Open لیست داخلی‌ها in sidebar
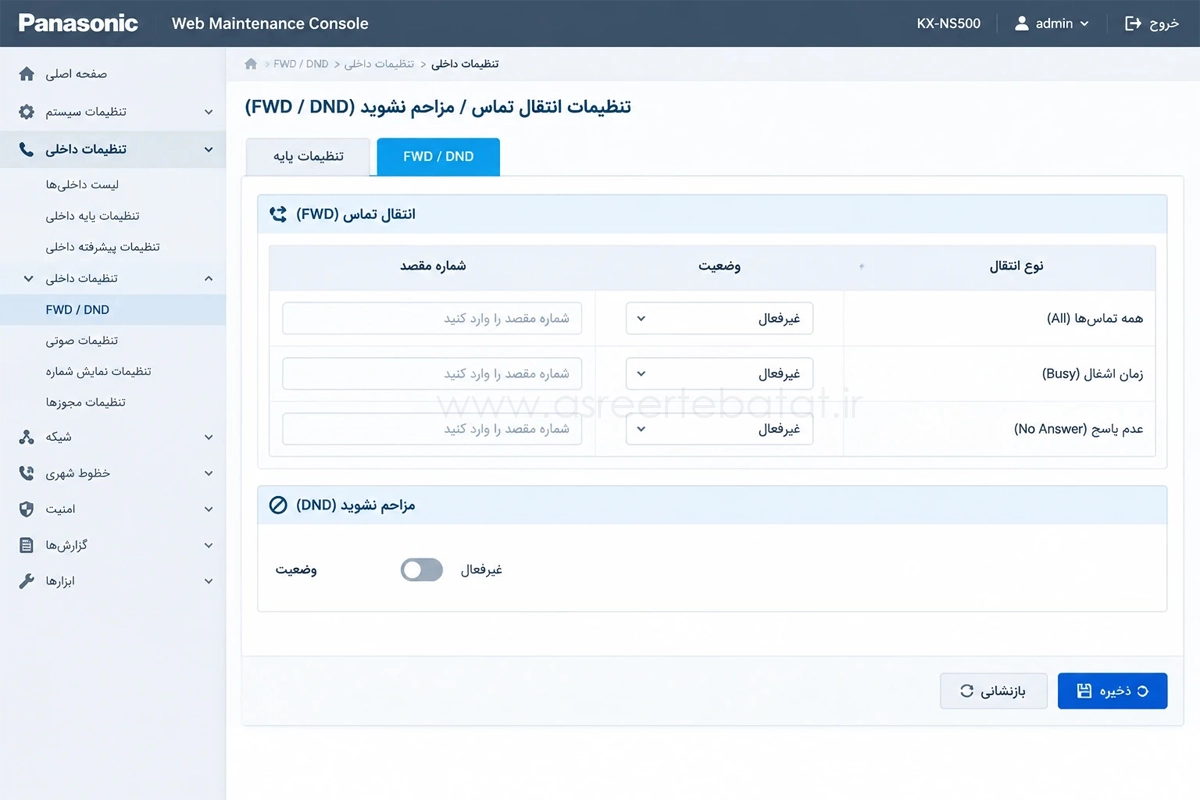 coord(83,185)
